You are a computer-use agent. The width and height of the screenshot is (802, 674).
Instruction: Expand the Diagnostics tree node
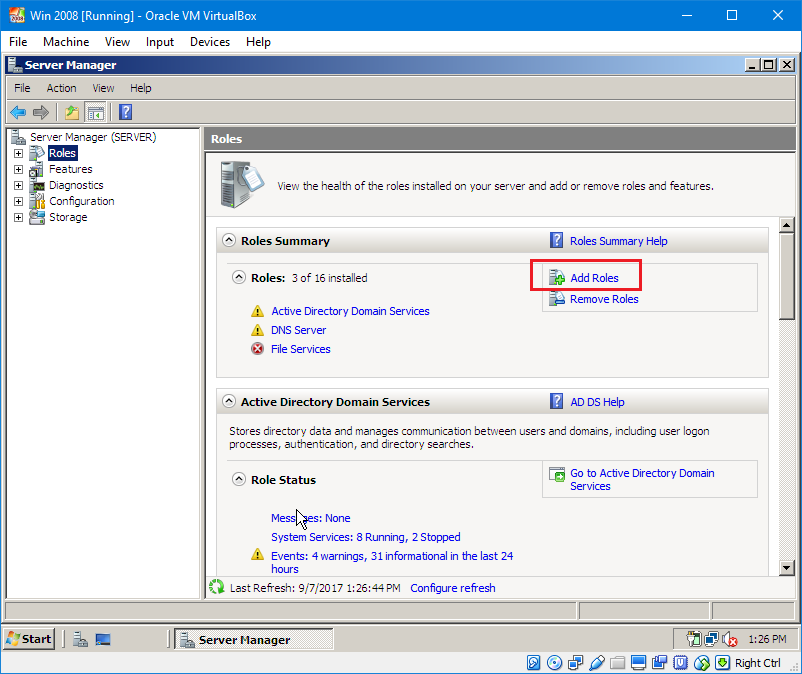click(x=18, y=185)
